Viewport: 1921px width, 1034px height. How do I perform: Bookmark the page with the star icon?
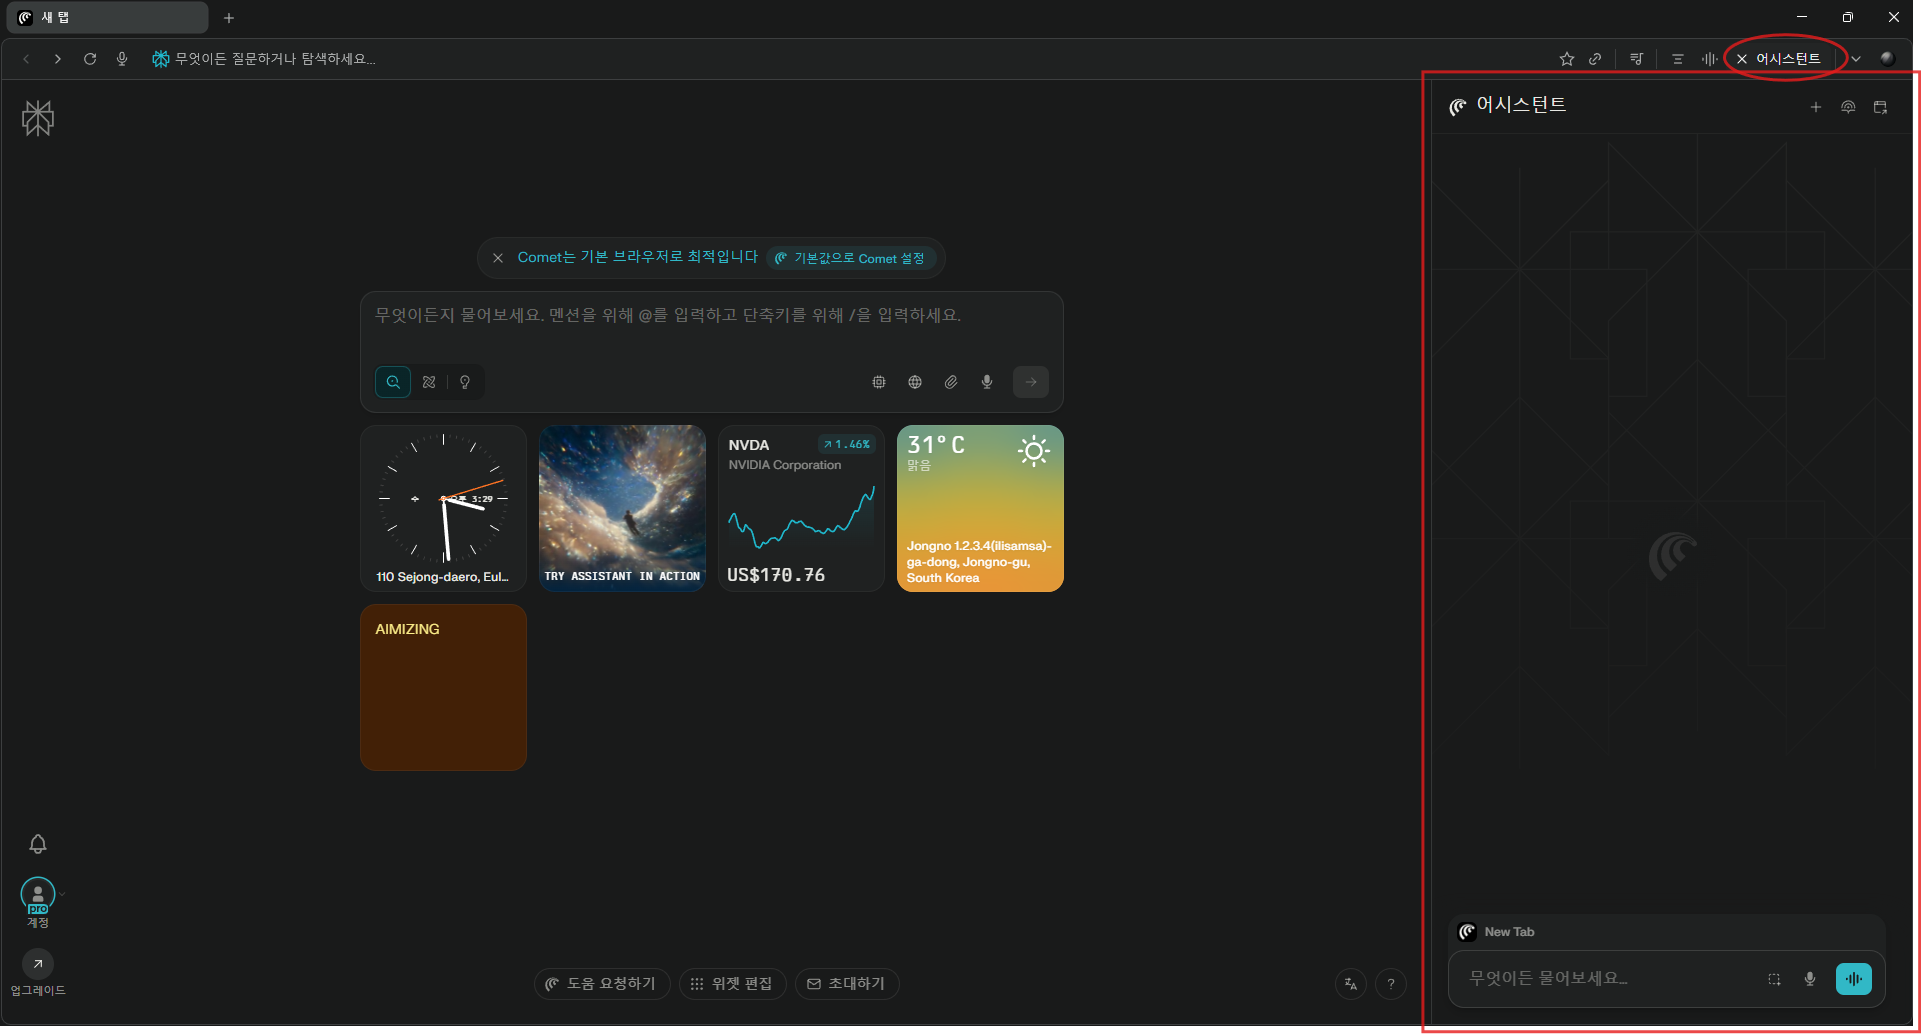click(x=1567, y=59)
